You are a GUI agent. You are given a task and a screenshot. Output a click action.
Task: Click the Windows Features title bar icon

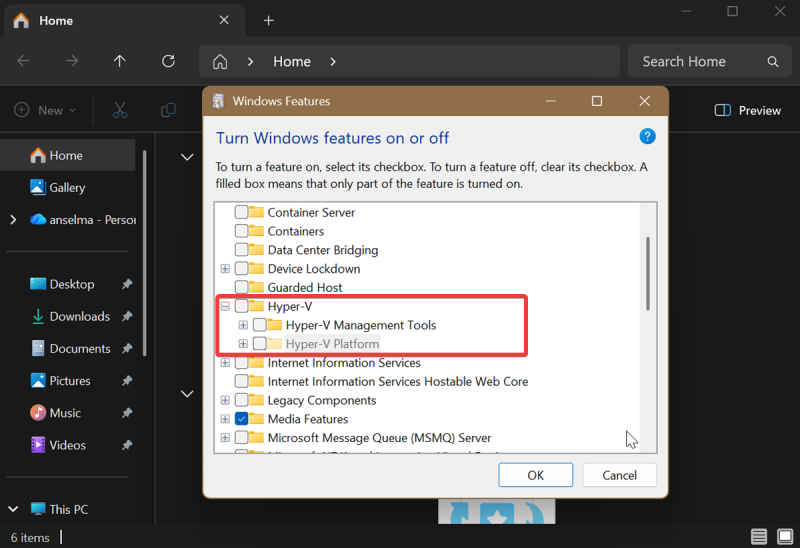coord(218,101)
